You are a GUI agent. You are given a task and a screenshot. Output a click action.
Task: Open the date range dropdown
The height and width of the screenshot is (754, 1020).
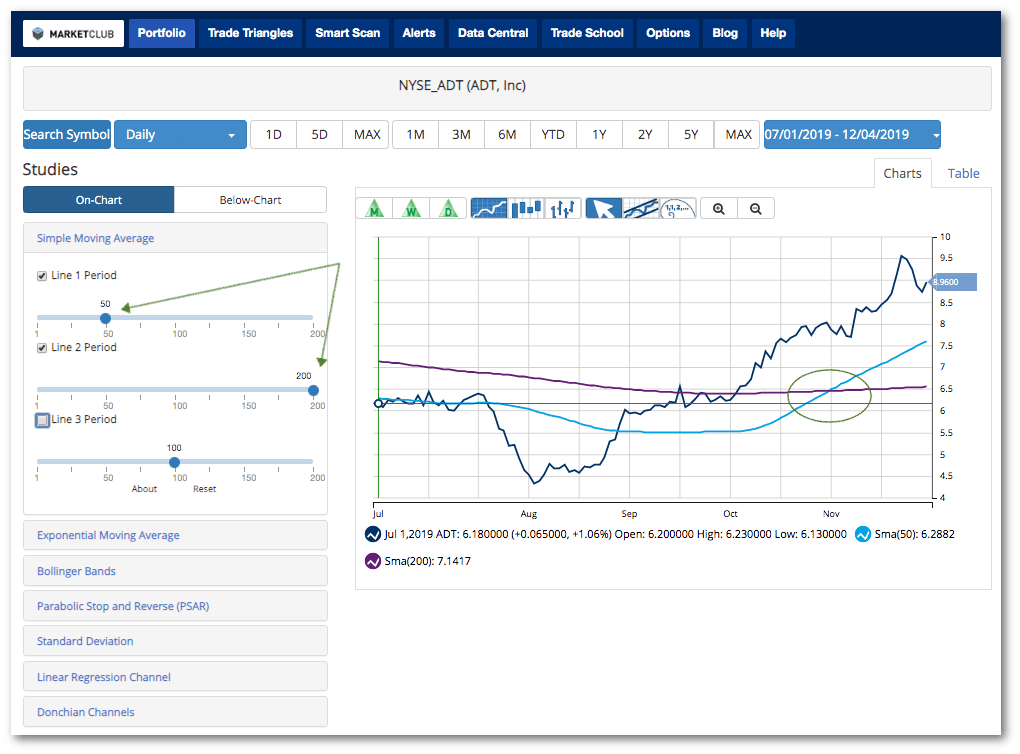[x=852, y=135]
